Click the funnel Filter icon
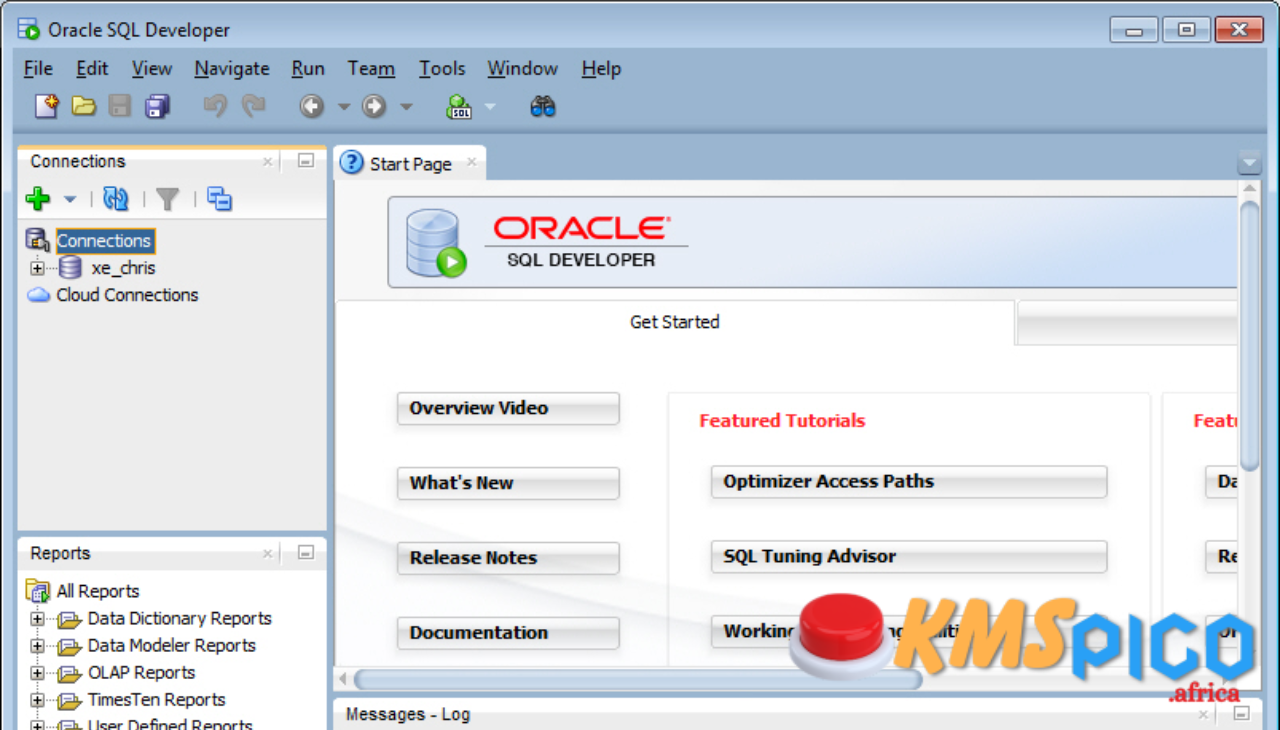This screenshot has width=1280, height=730. pyautogui.click(x=167, y=199)
